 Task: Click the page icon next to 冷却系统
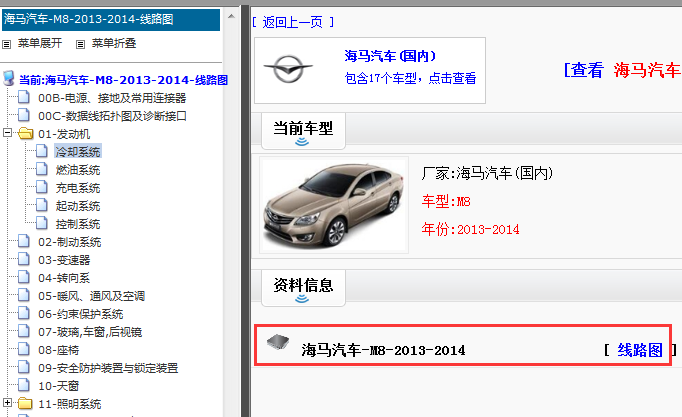(x=42, y=151)
